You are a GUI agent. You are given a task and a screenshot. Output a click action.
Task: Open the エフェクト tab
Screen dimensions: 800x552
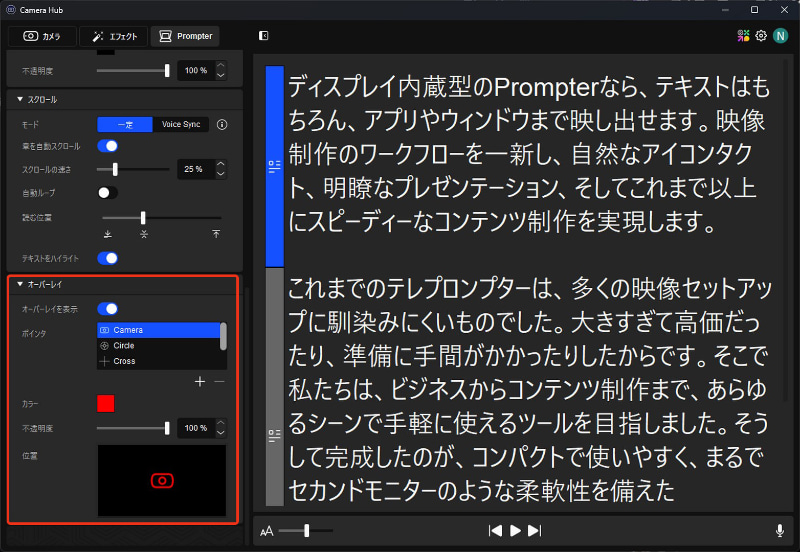(114, 36)
